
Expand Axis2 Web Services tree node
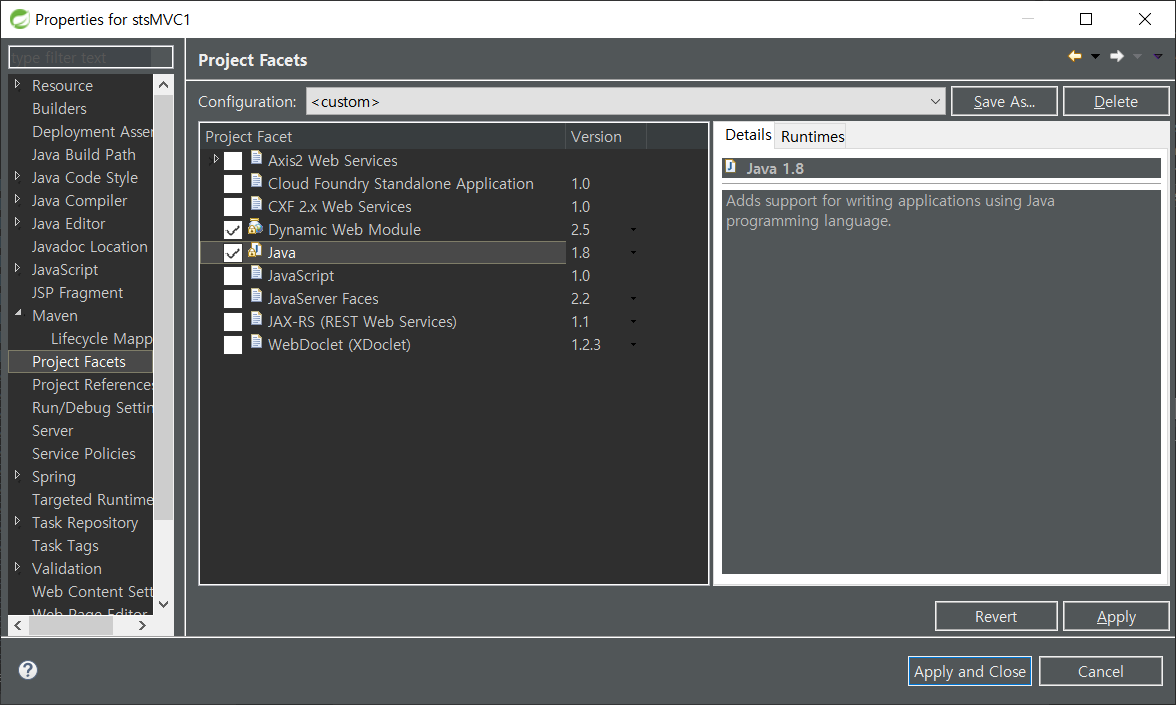[215, 159]
